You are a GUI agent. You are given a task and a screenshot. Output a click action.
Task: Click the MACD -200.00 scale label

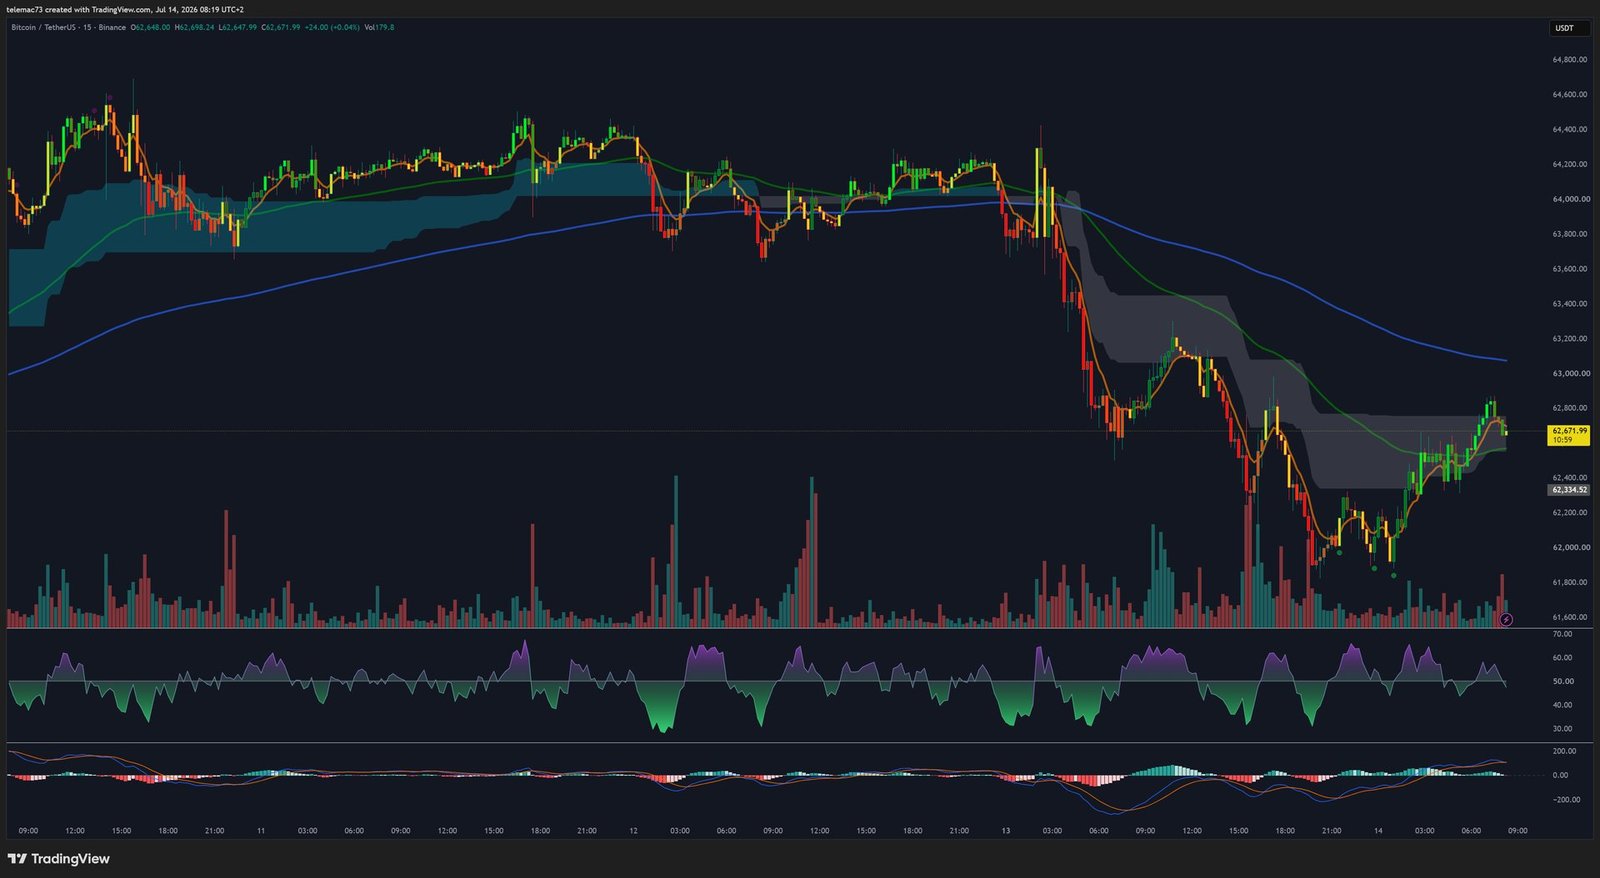tap(1565, 800)
